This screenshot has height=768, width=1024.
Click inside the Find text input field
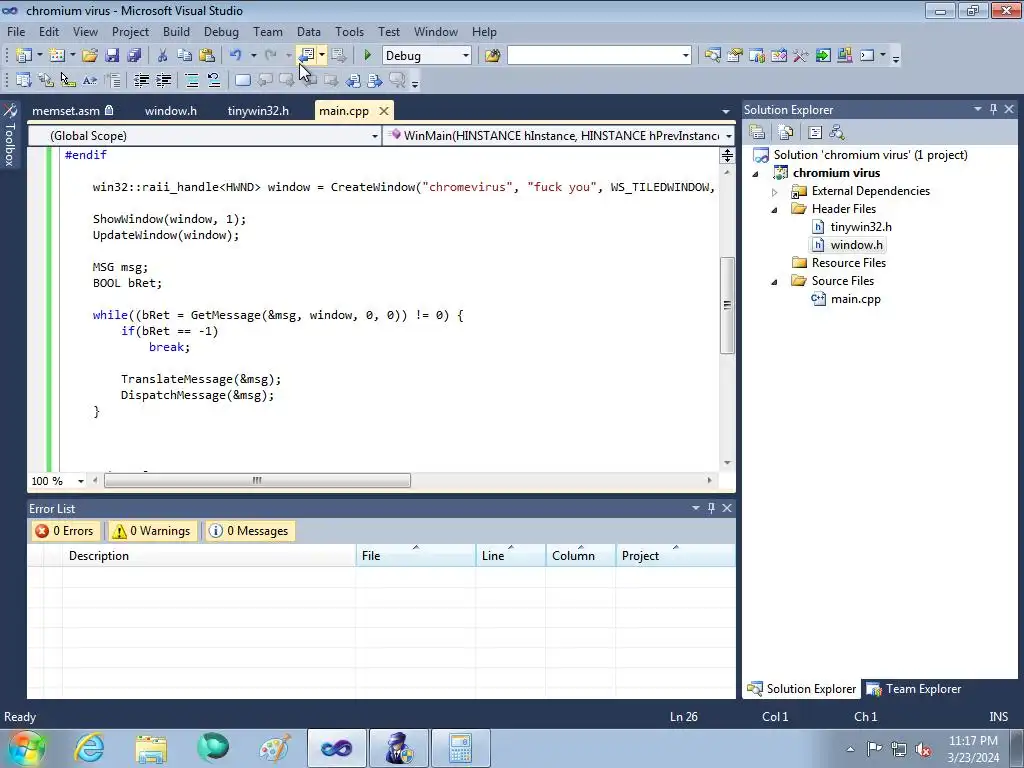pyautogui.click(x=594, y=56)
